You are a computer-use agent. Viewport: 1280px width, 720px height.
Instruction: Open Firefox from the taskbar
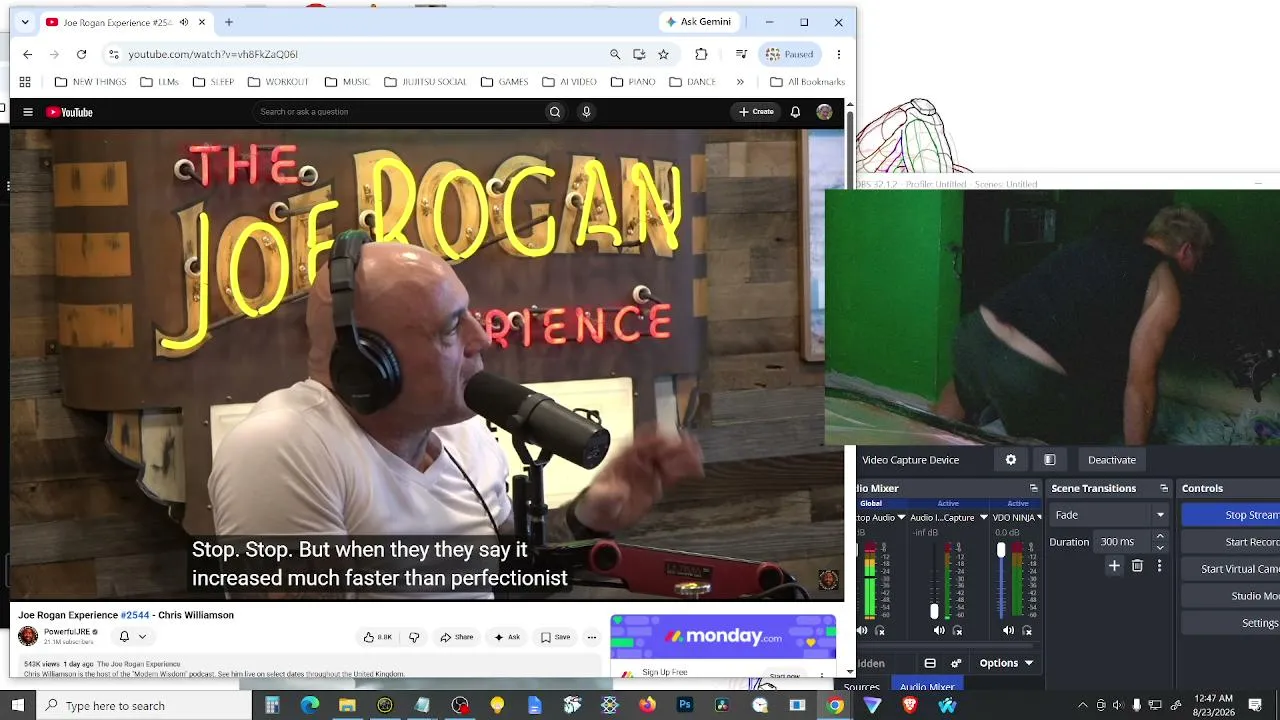click(647, 706)
